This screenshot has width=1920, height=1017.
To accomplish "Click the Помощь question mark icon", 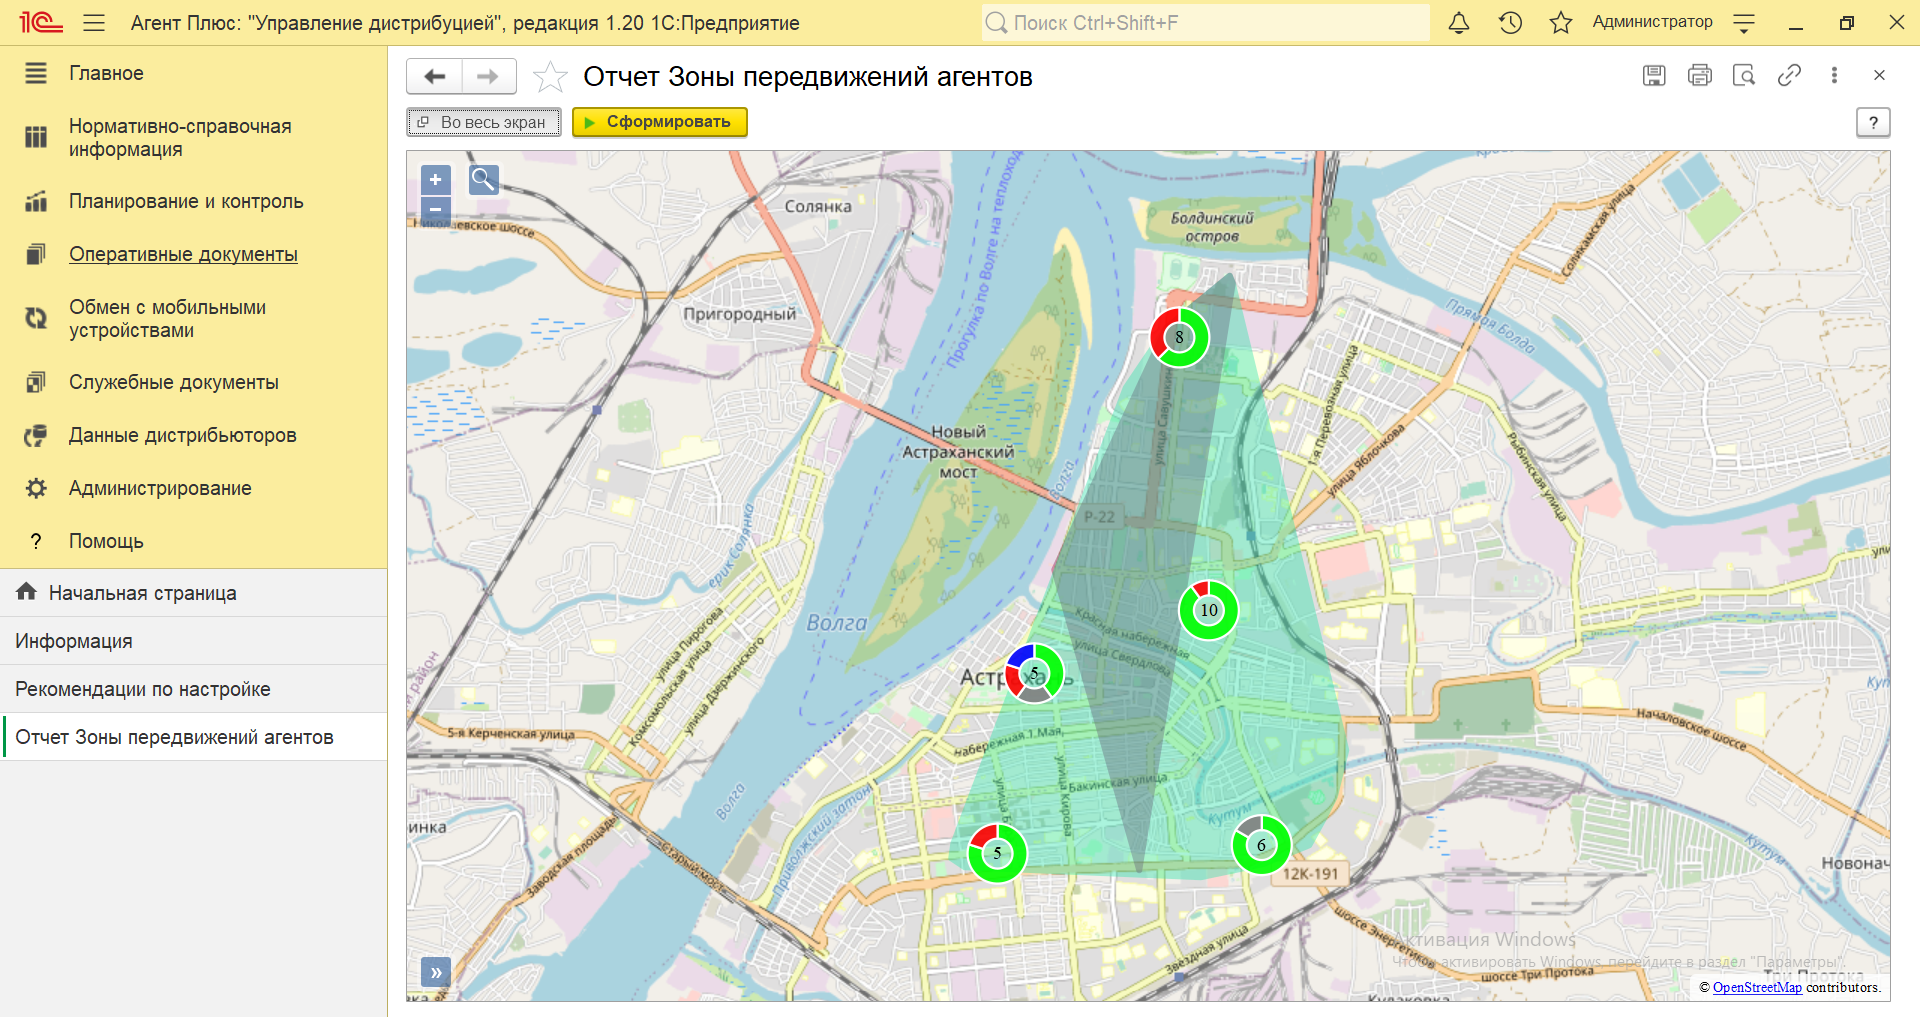I will 36,541.
